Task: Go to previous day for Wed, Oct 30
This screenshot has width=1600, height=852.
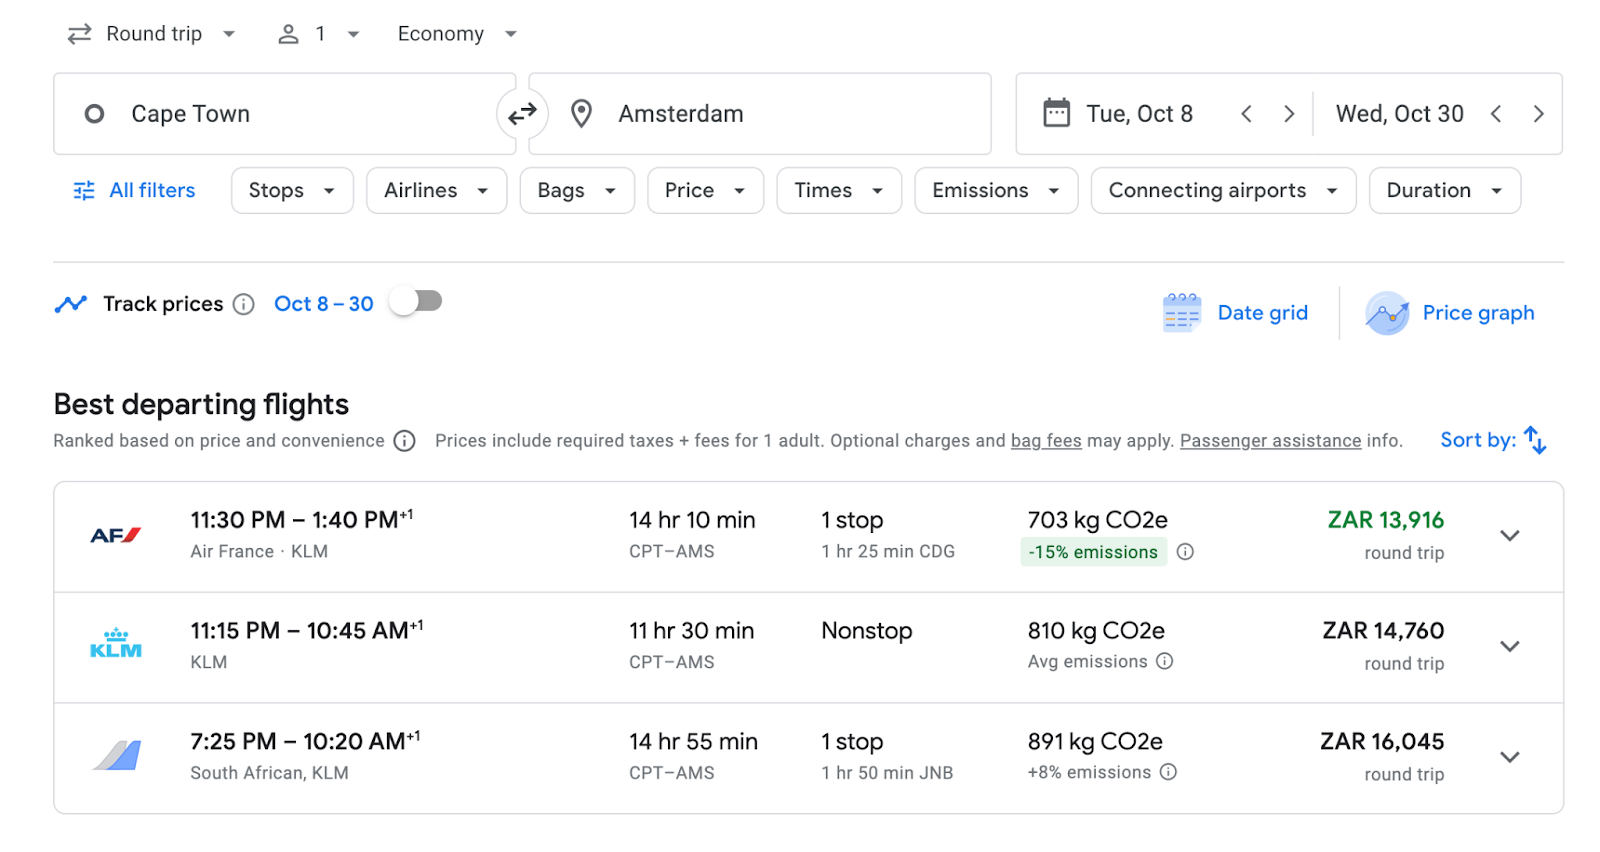Action: 1496,114
